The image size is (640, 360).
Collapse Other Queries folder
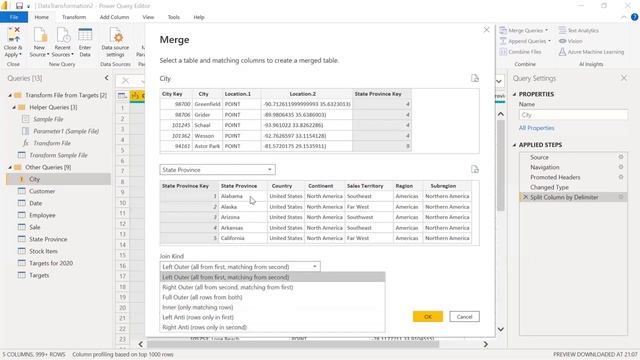[10, 167]
